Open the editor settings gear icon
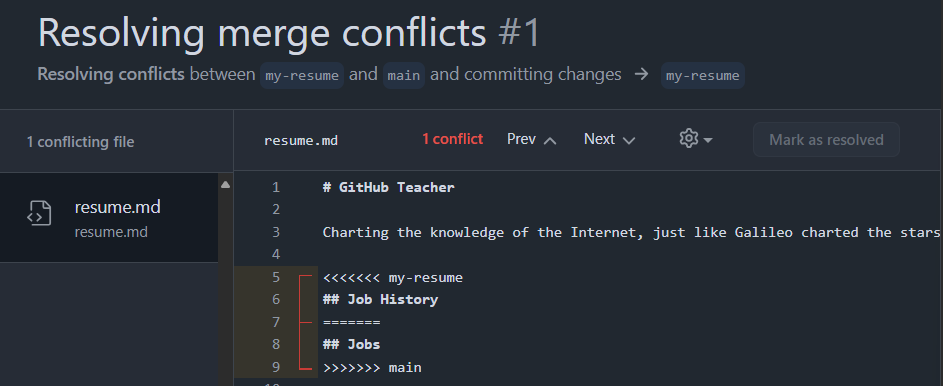Viewport: 943px width, 386px height. click(x=688, y=139)
